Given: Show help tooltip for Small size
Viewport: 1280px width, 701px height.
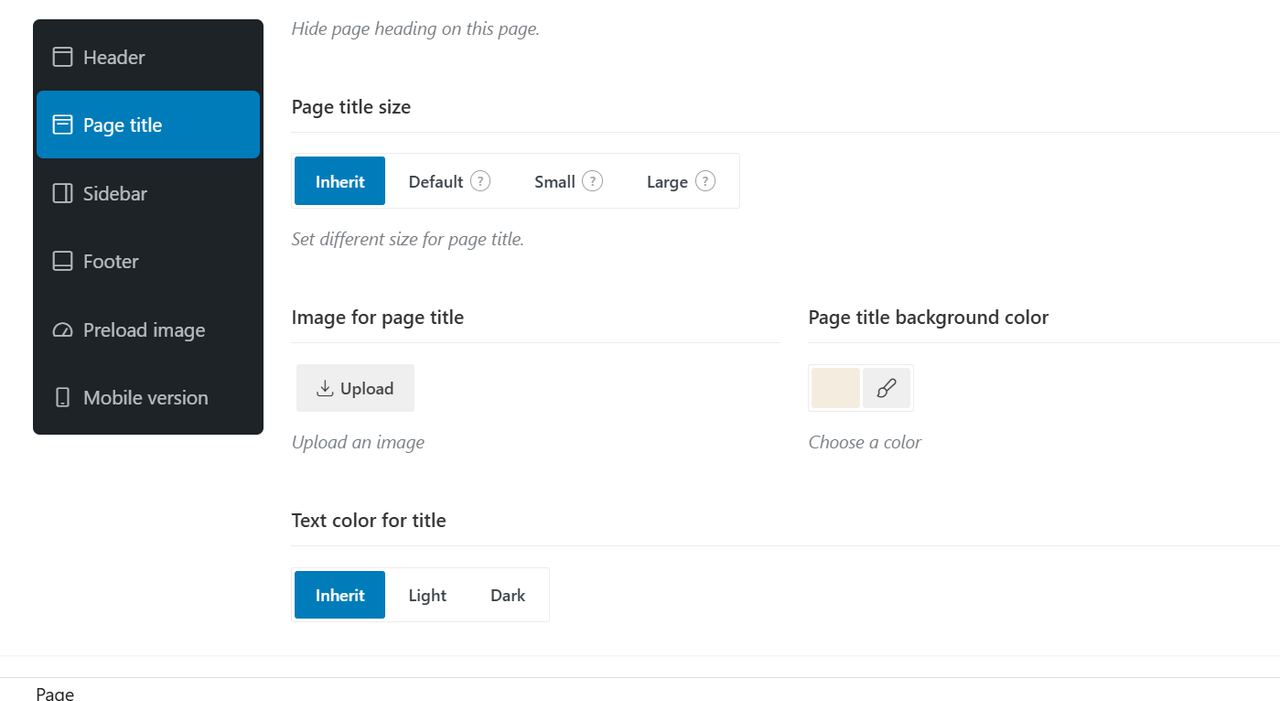Looking at the screenshot, I should (592, 181).
